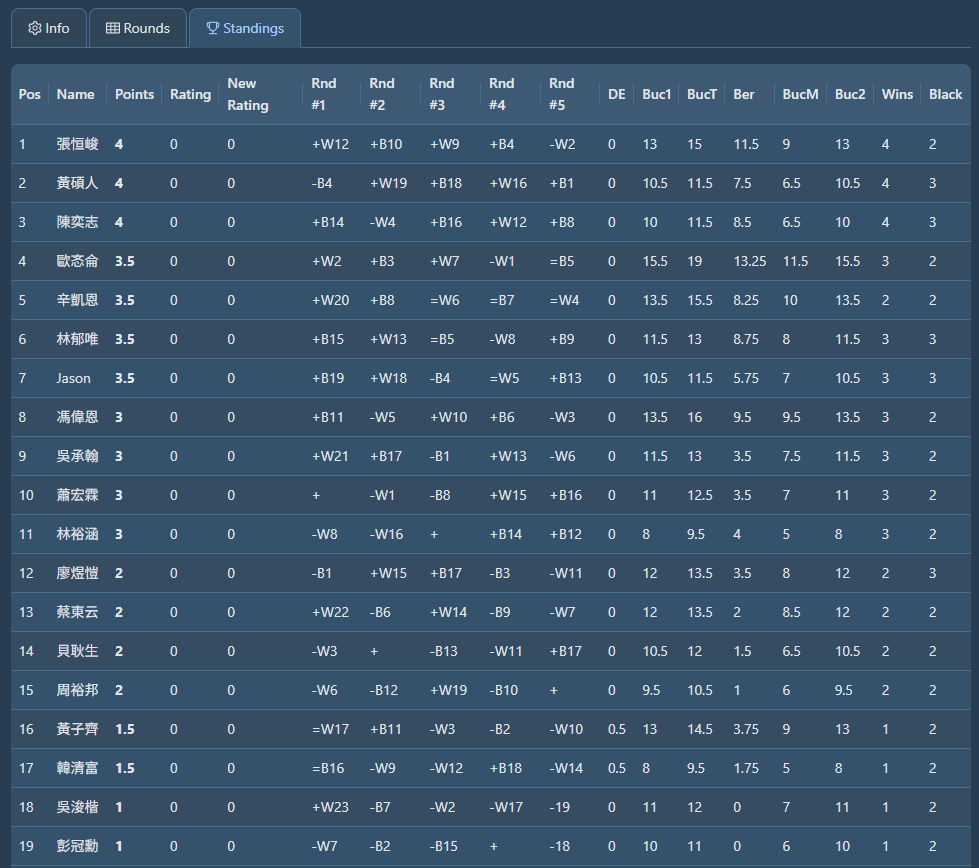
Task: Click the BucM column header
Action: click(x=800, y=94)
